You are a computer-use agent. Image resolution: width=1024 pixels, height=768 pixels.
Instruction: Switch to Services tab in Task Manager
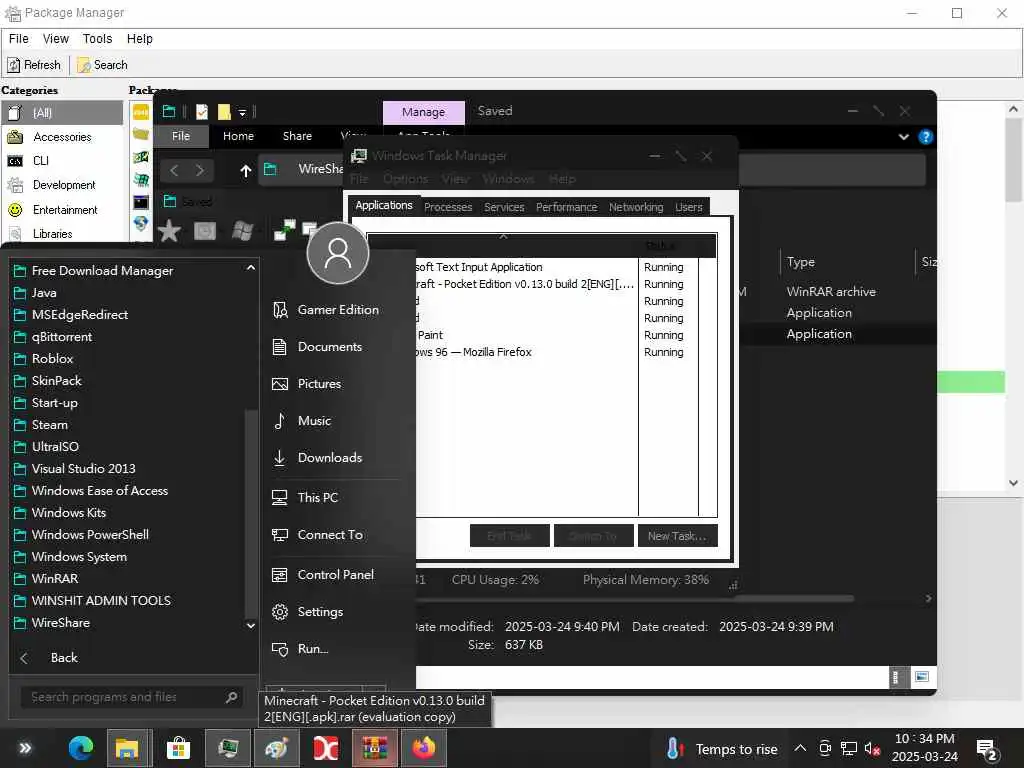[504, 207]
